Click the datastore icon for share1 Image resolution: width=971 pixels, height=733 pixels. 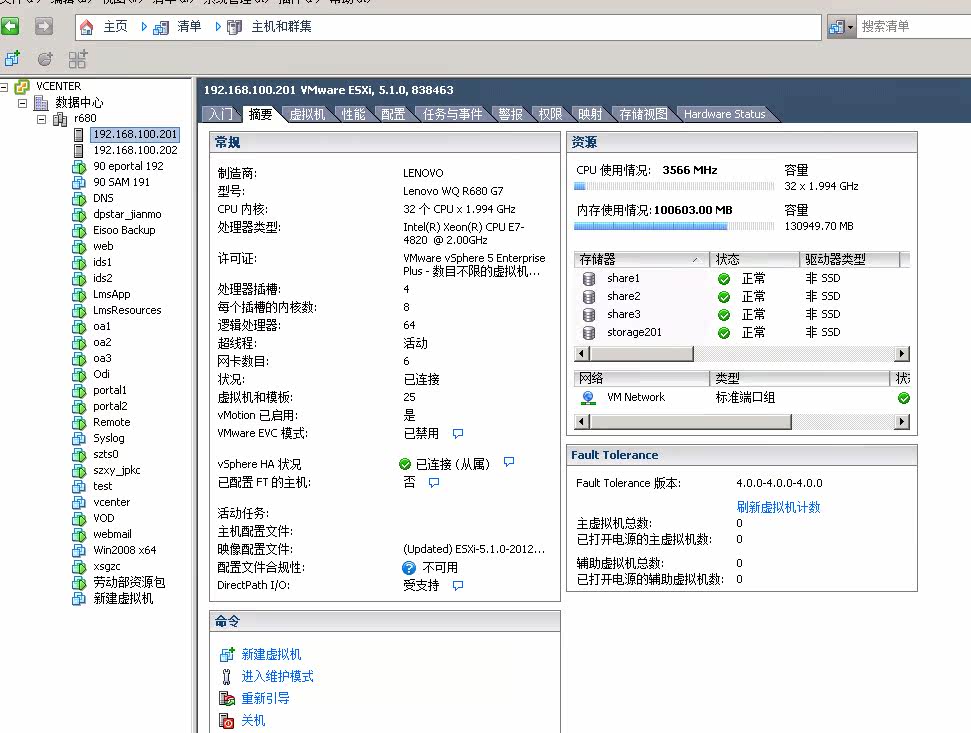(589, 279)
